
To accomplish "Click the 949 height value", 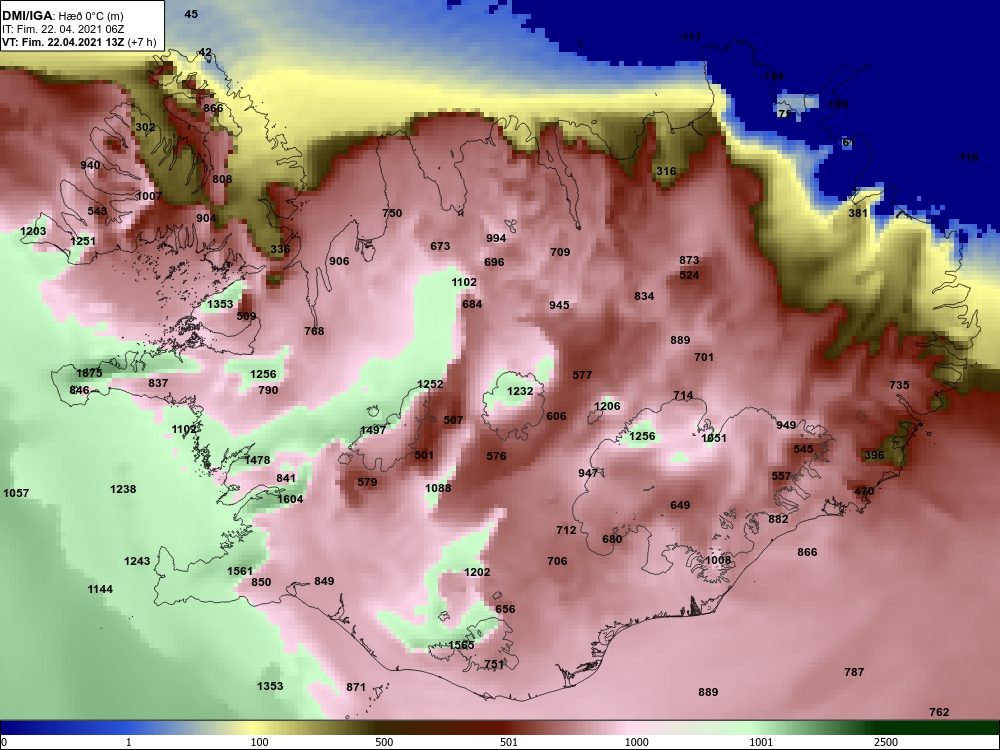I will click(x=786, y=425).
